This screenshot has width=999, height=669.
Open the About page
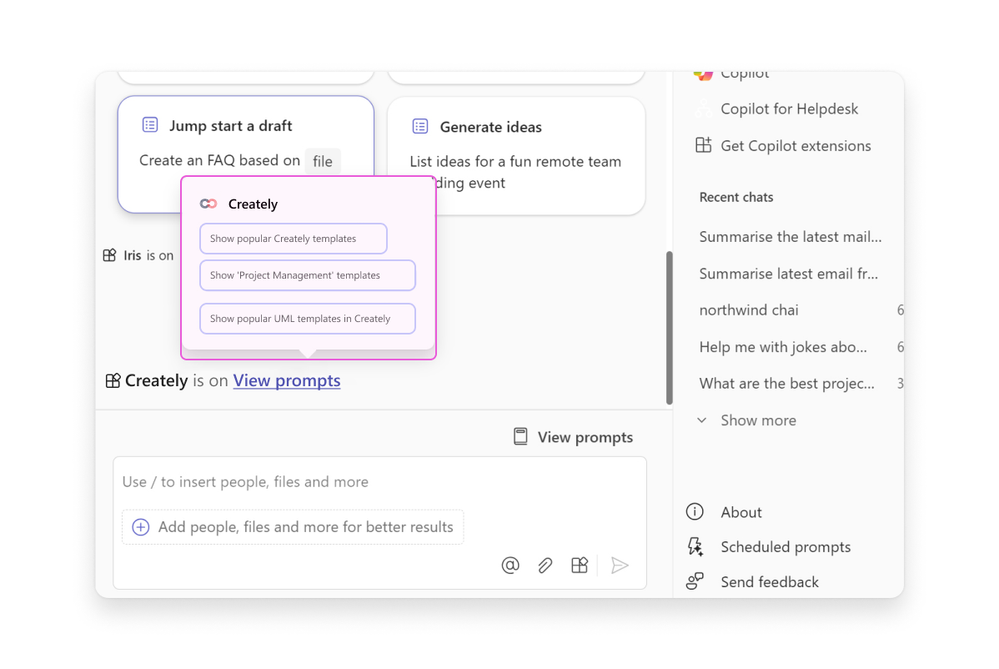pyautogui.click(x=740, y=512)
